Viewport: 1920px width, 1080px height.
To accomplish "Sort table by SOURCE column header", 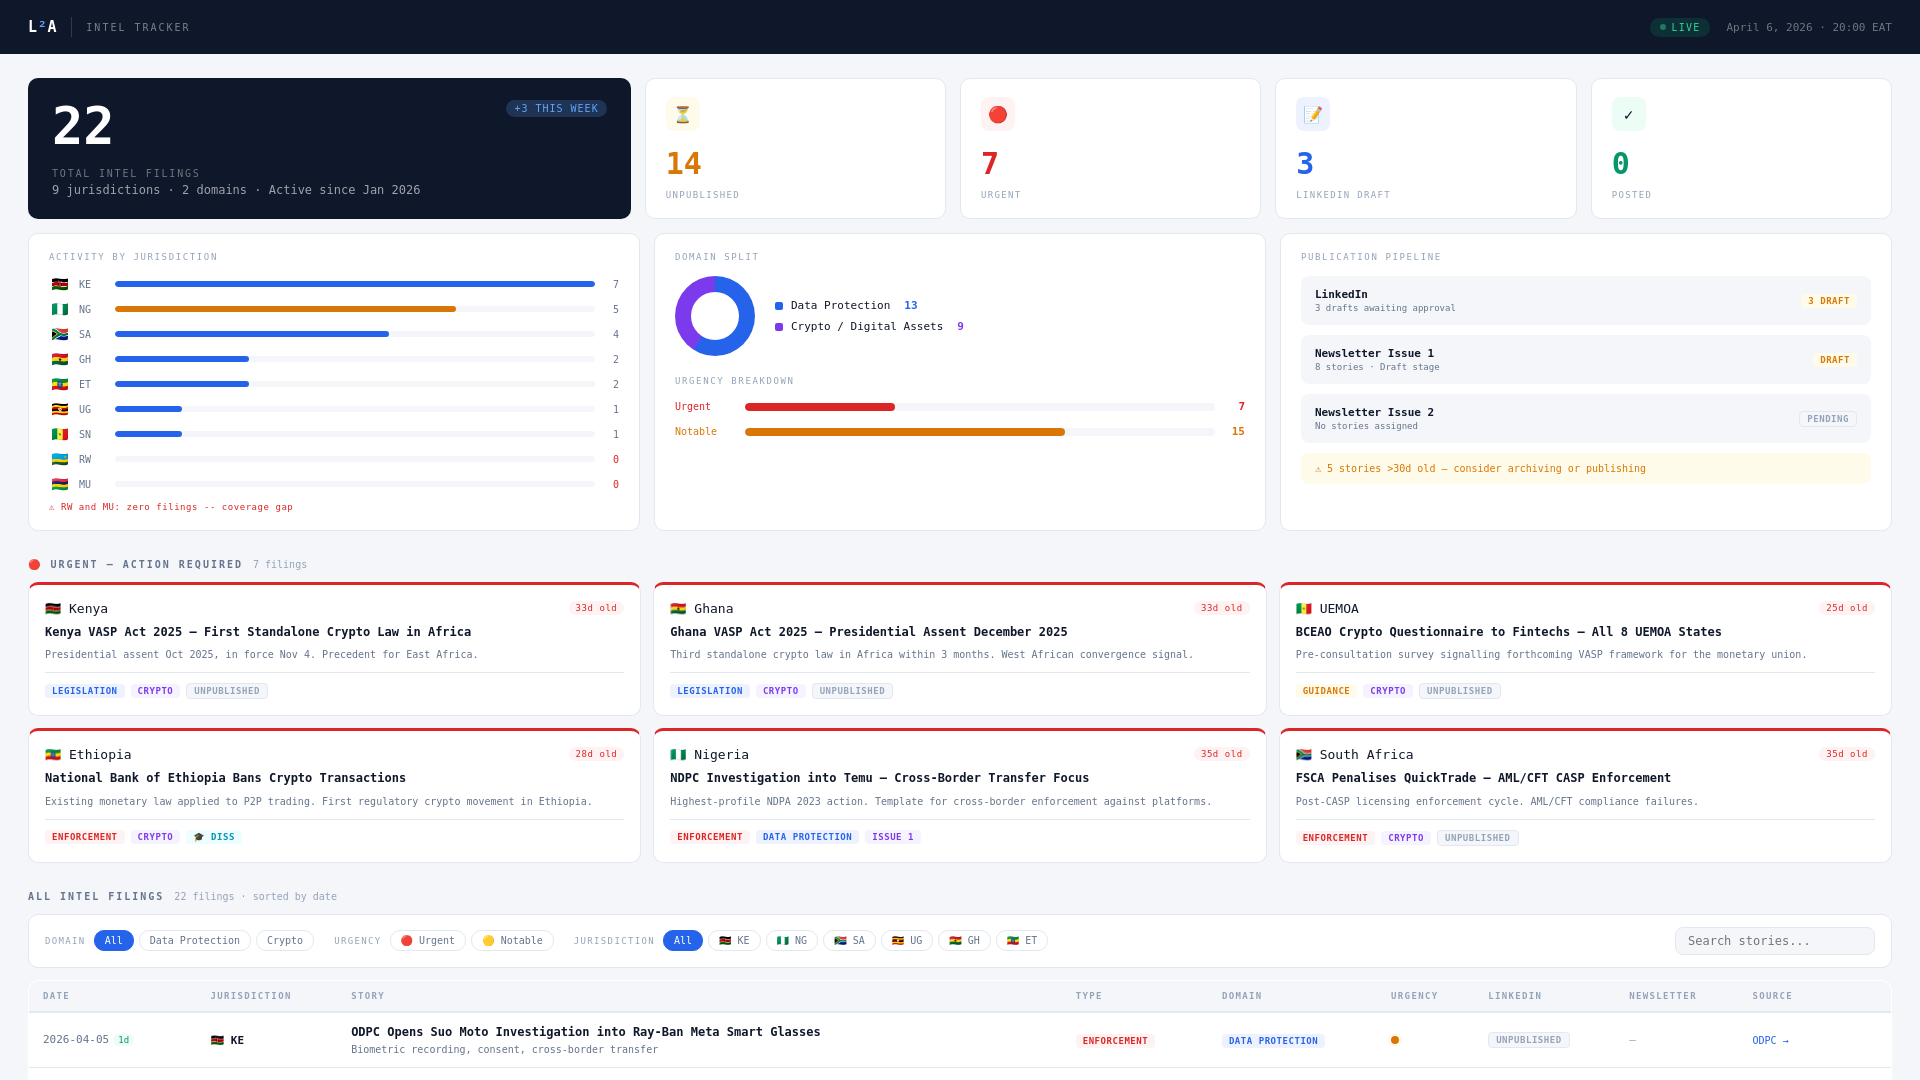I will click(x=1772, y=996).
